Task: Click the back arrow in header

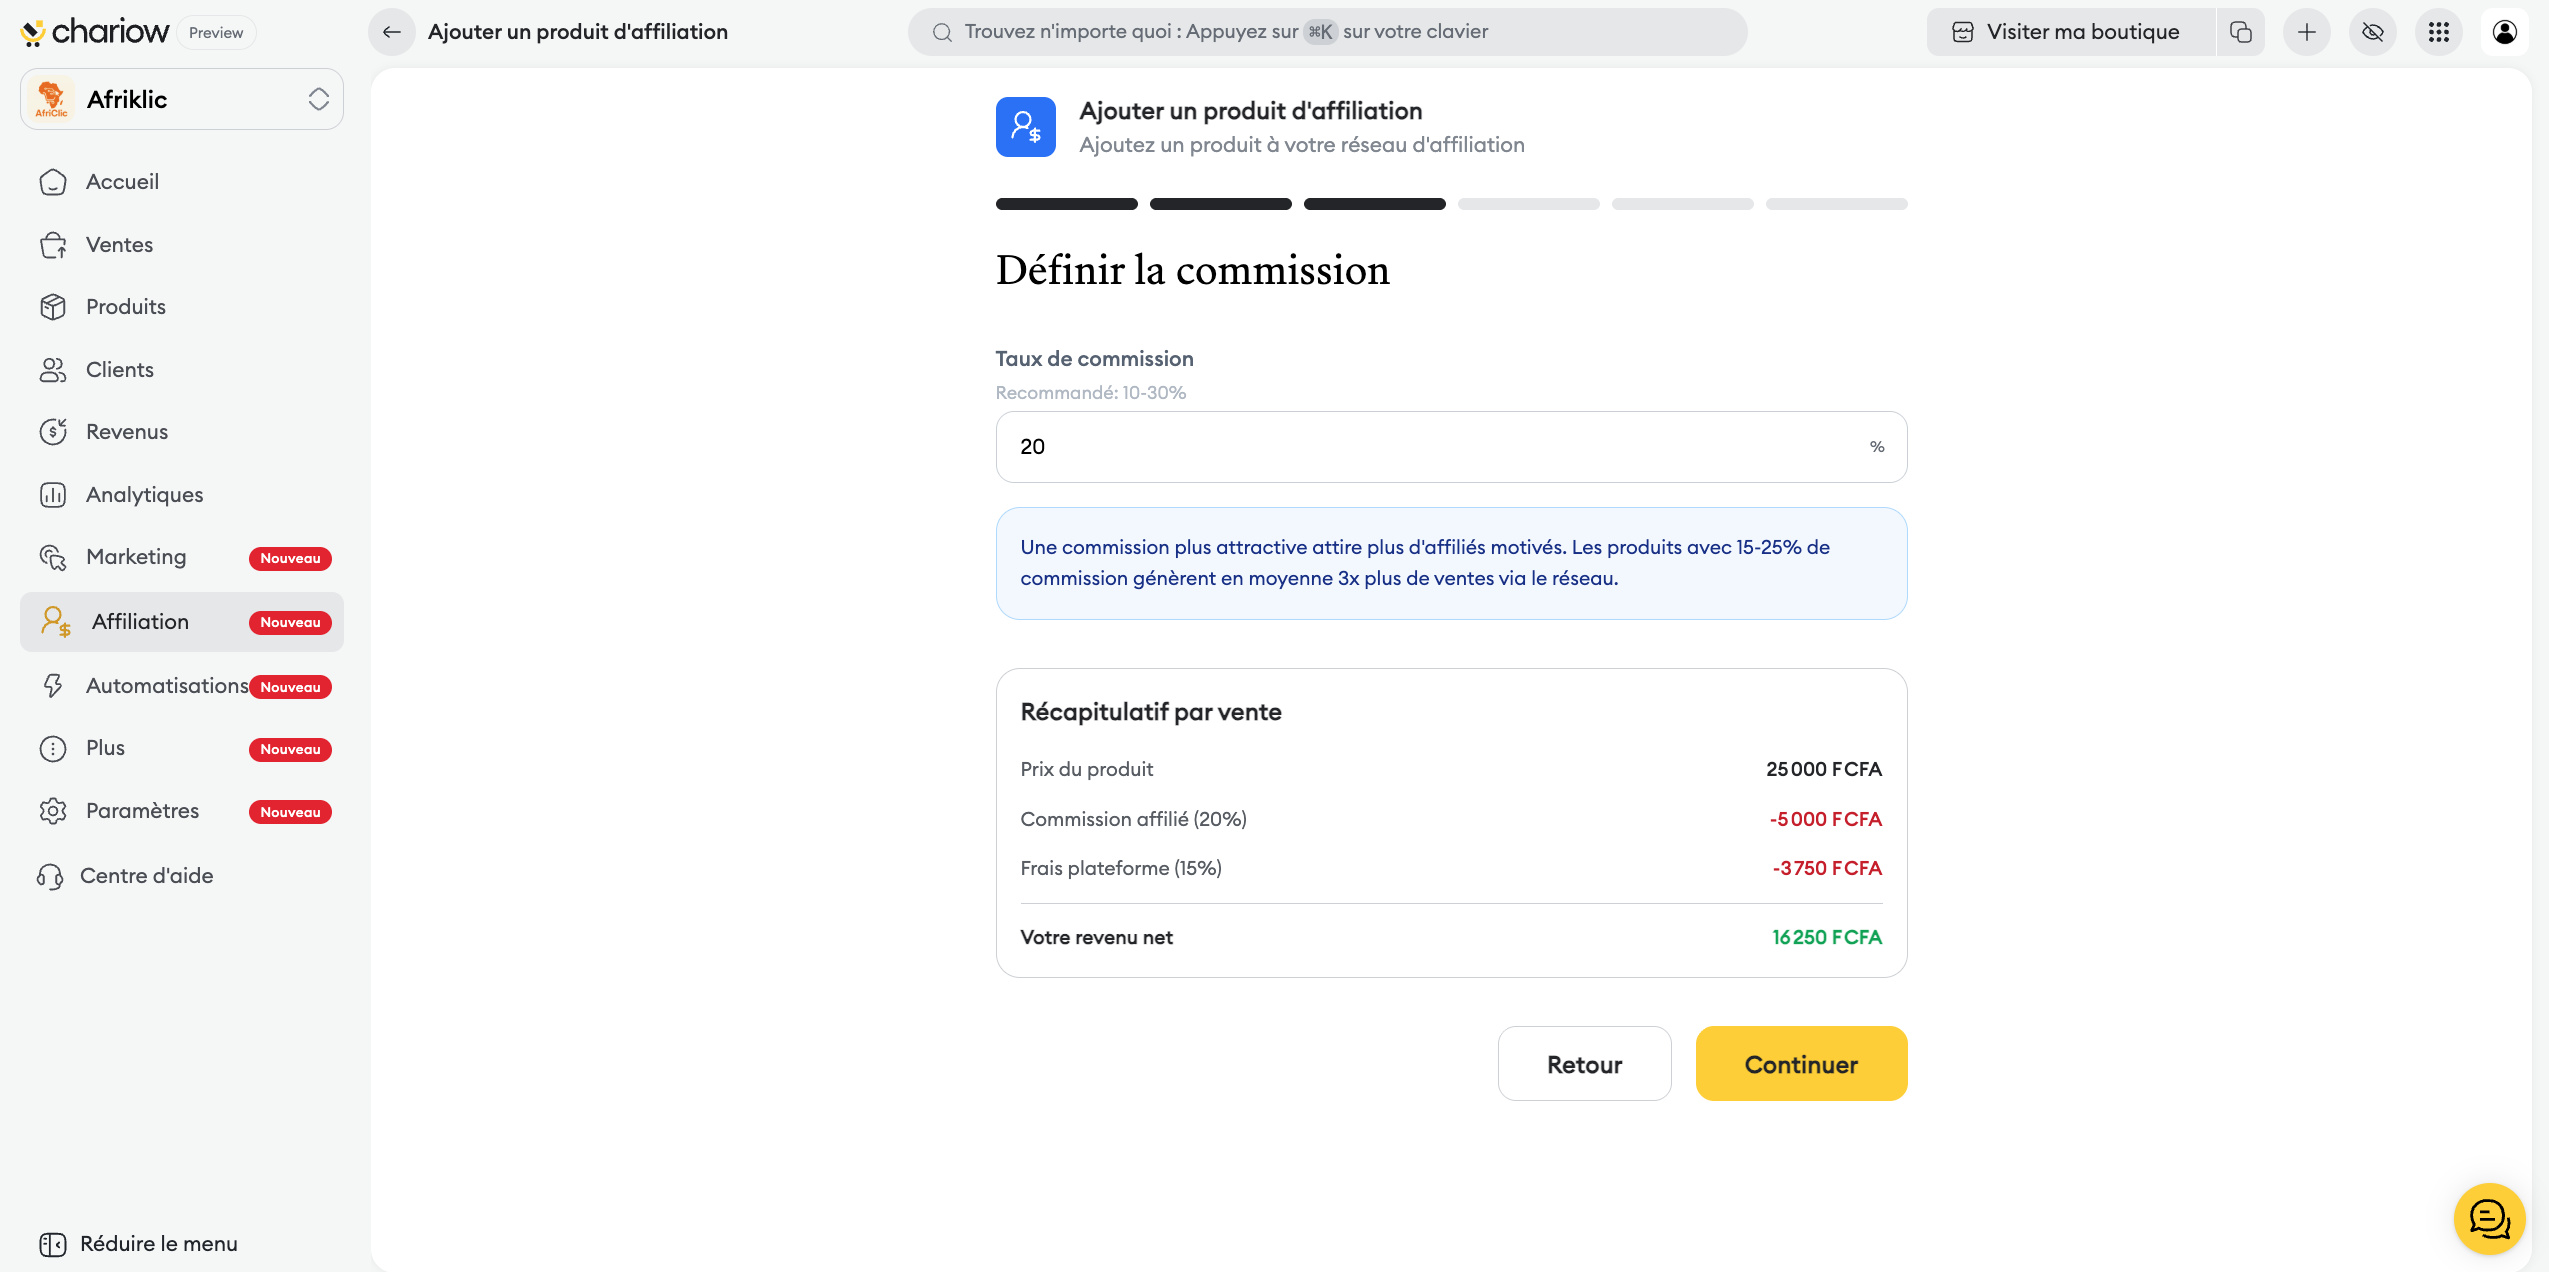Action: 392,32
